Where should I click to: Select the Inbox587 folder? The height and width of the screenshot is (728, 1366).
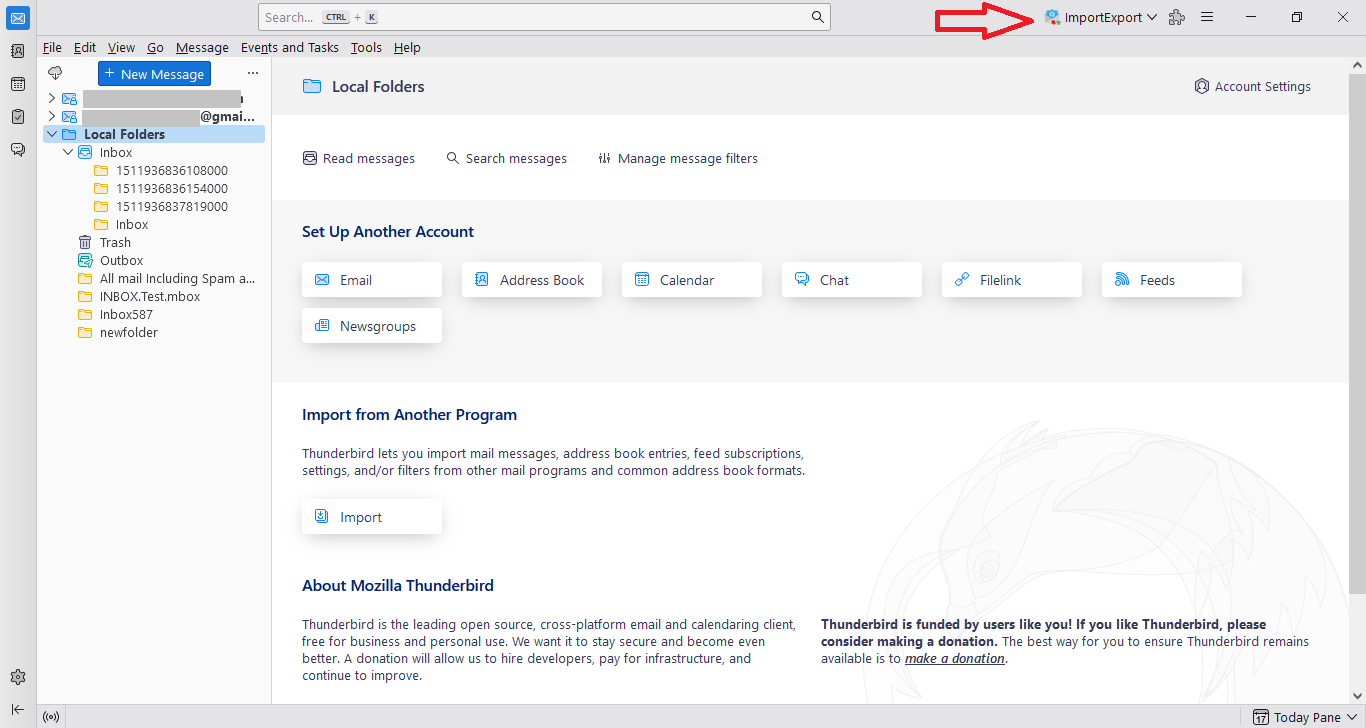126,314
